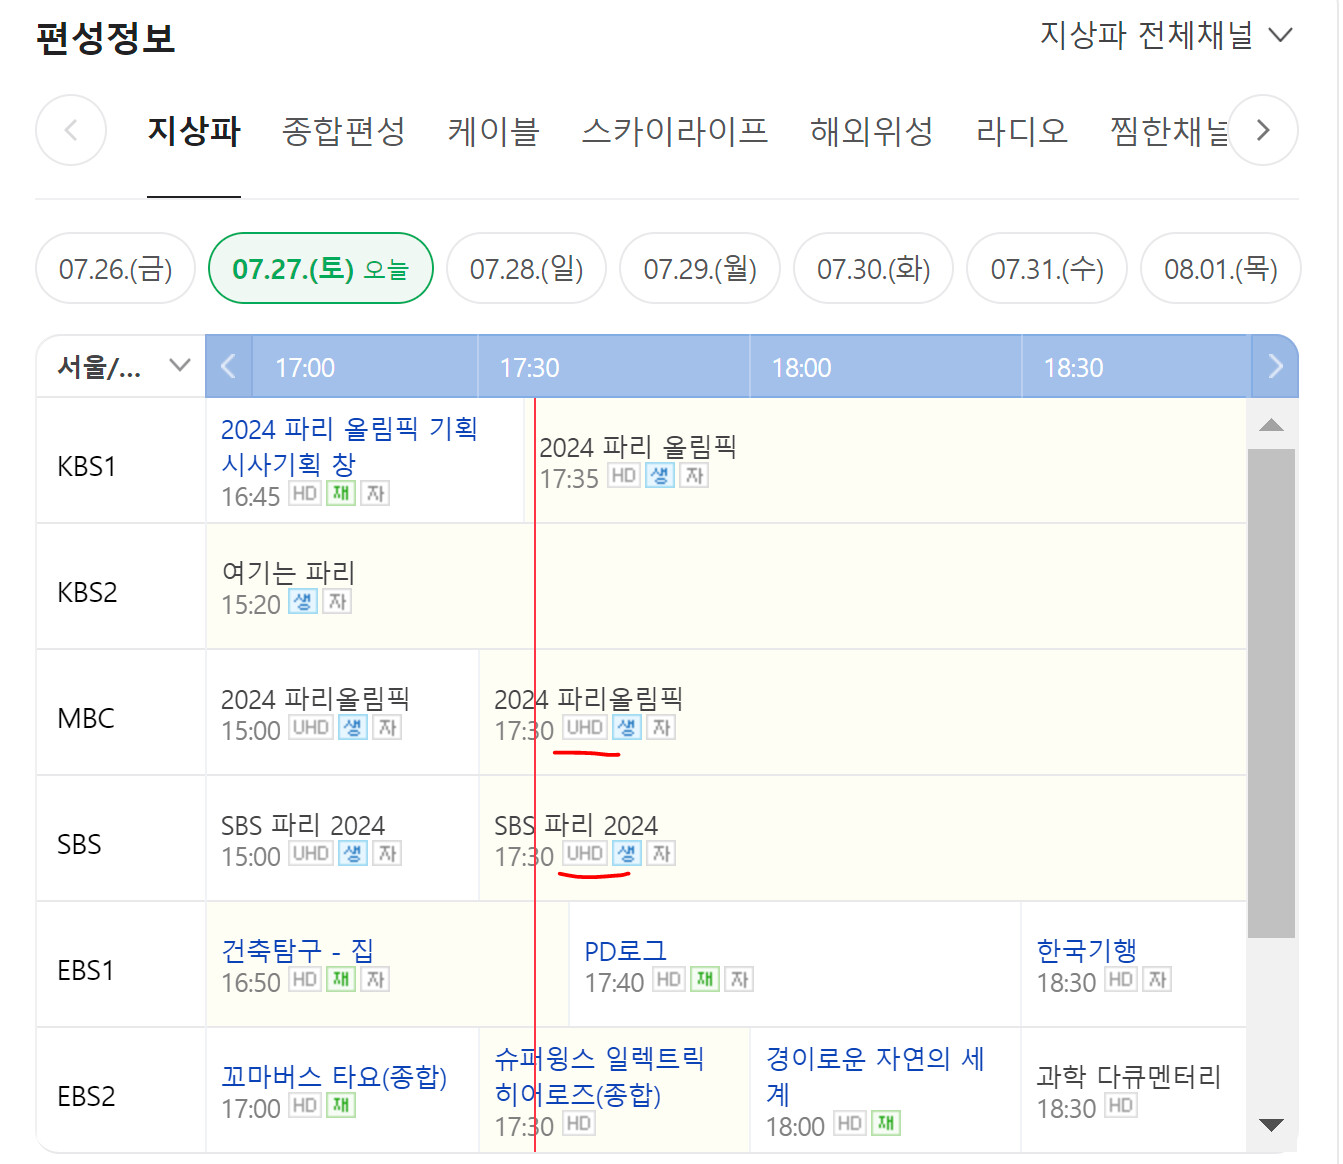Click HD badge on KBS1 17:35 program

point(624,476)
